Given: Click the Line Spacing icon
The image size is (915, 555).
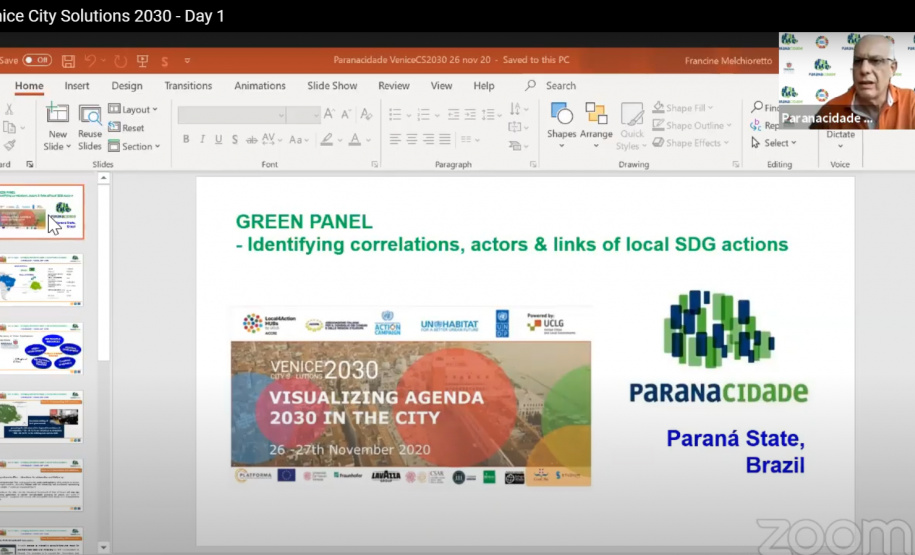Looking at the screenshot, I should [x=490, y=114].
